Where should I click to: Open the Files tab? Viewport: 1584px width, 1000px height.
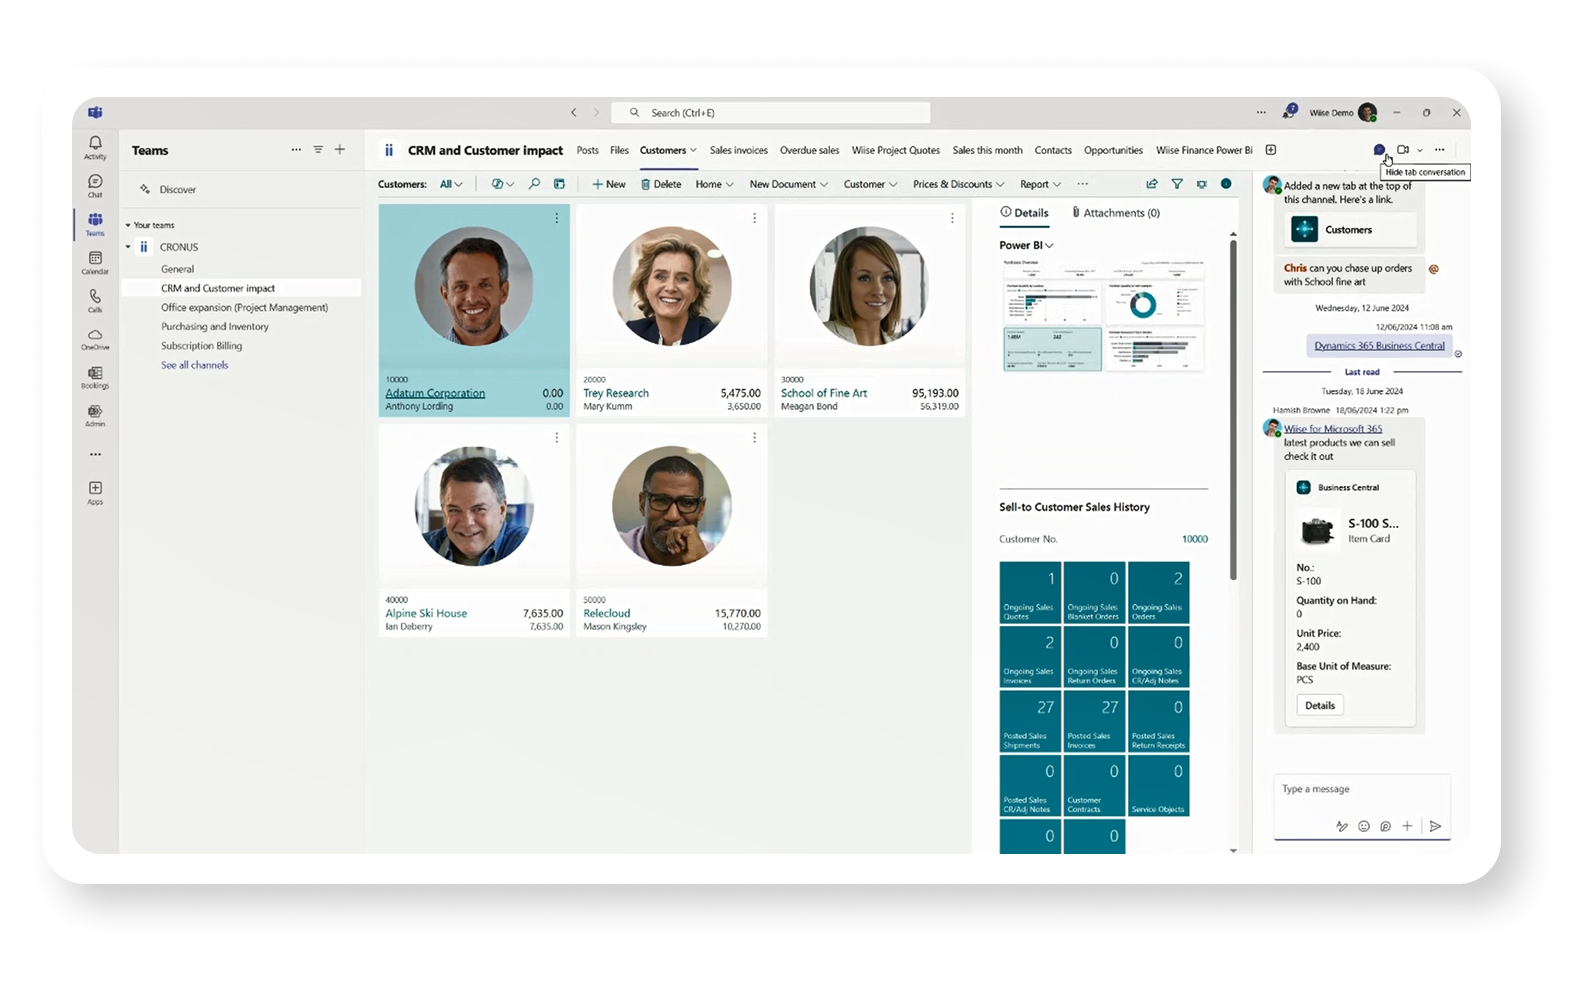point(620,150)
